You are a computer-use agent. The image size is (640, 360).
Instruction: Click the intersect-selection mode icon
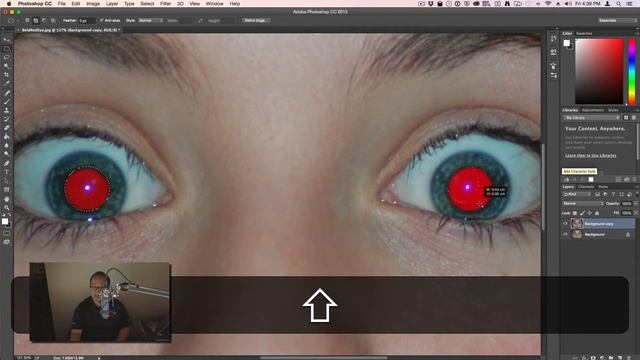coord(53,20)
